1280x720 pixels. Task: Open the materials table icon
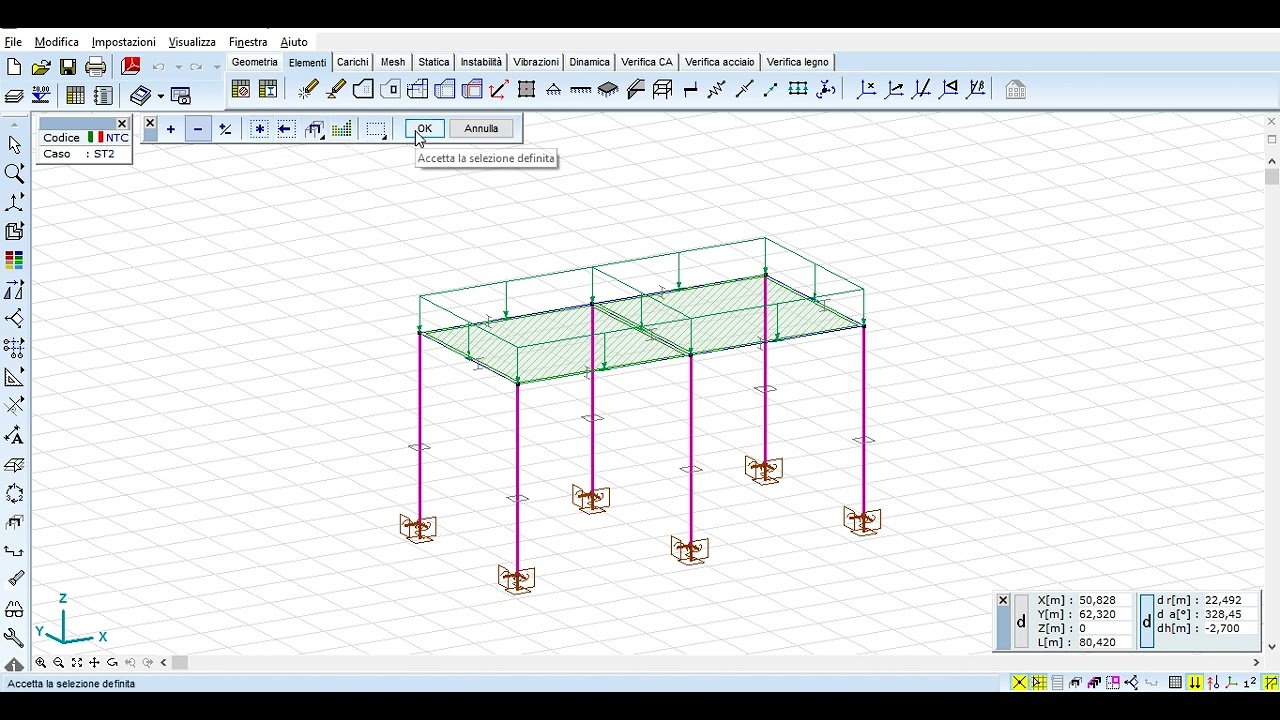pos(240,90)
